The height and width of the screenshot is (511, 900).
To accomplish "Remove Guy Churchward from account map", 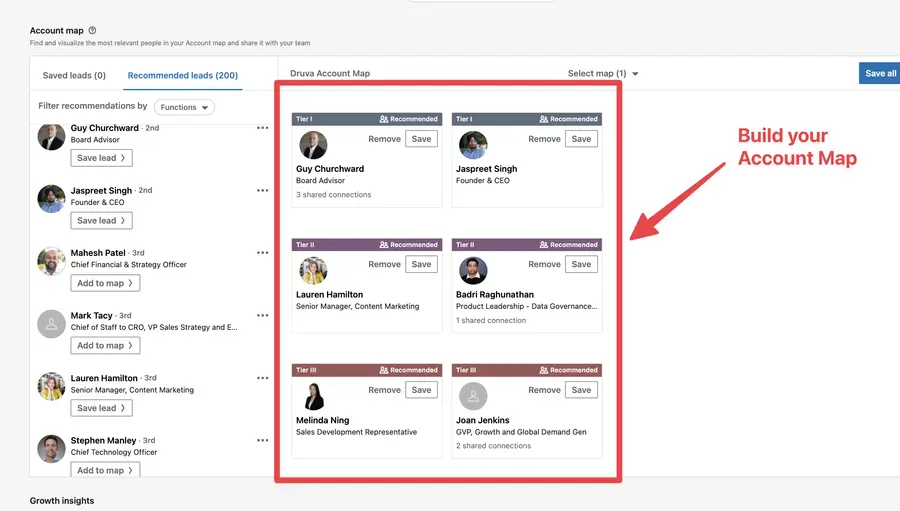I will (385, 139).
